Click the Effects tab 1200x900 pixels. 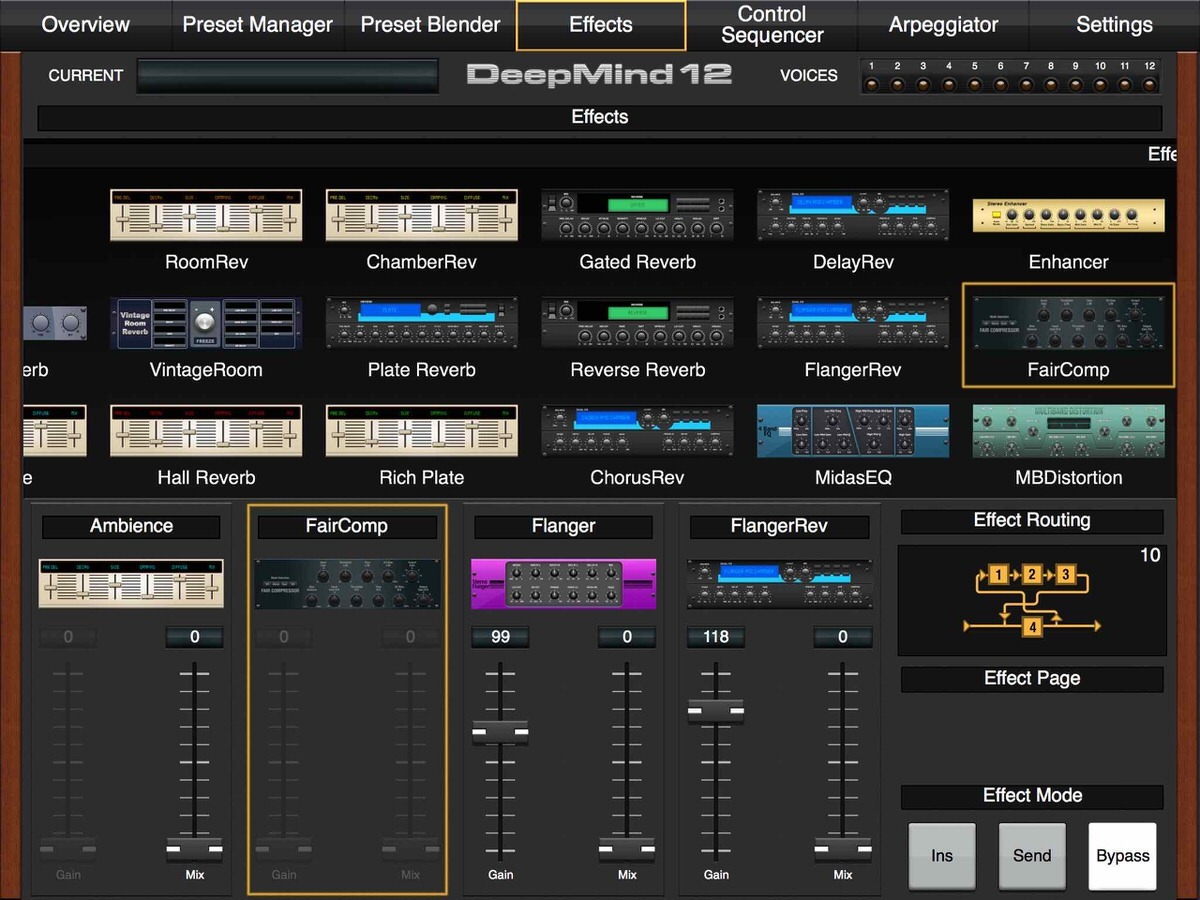[x=601, y=25]
